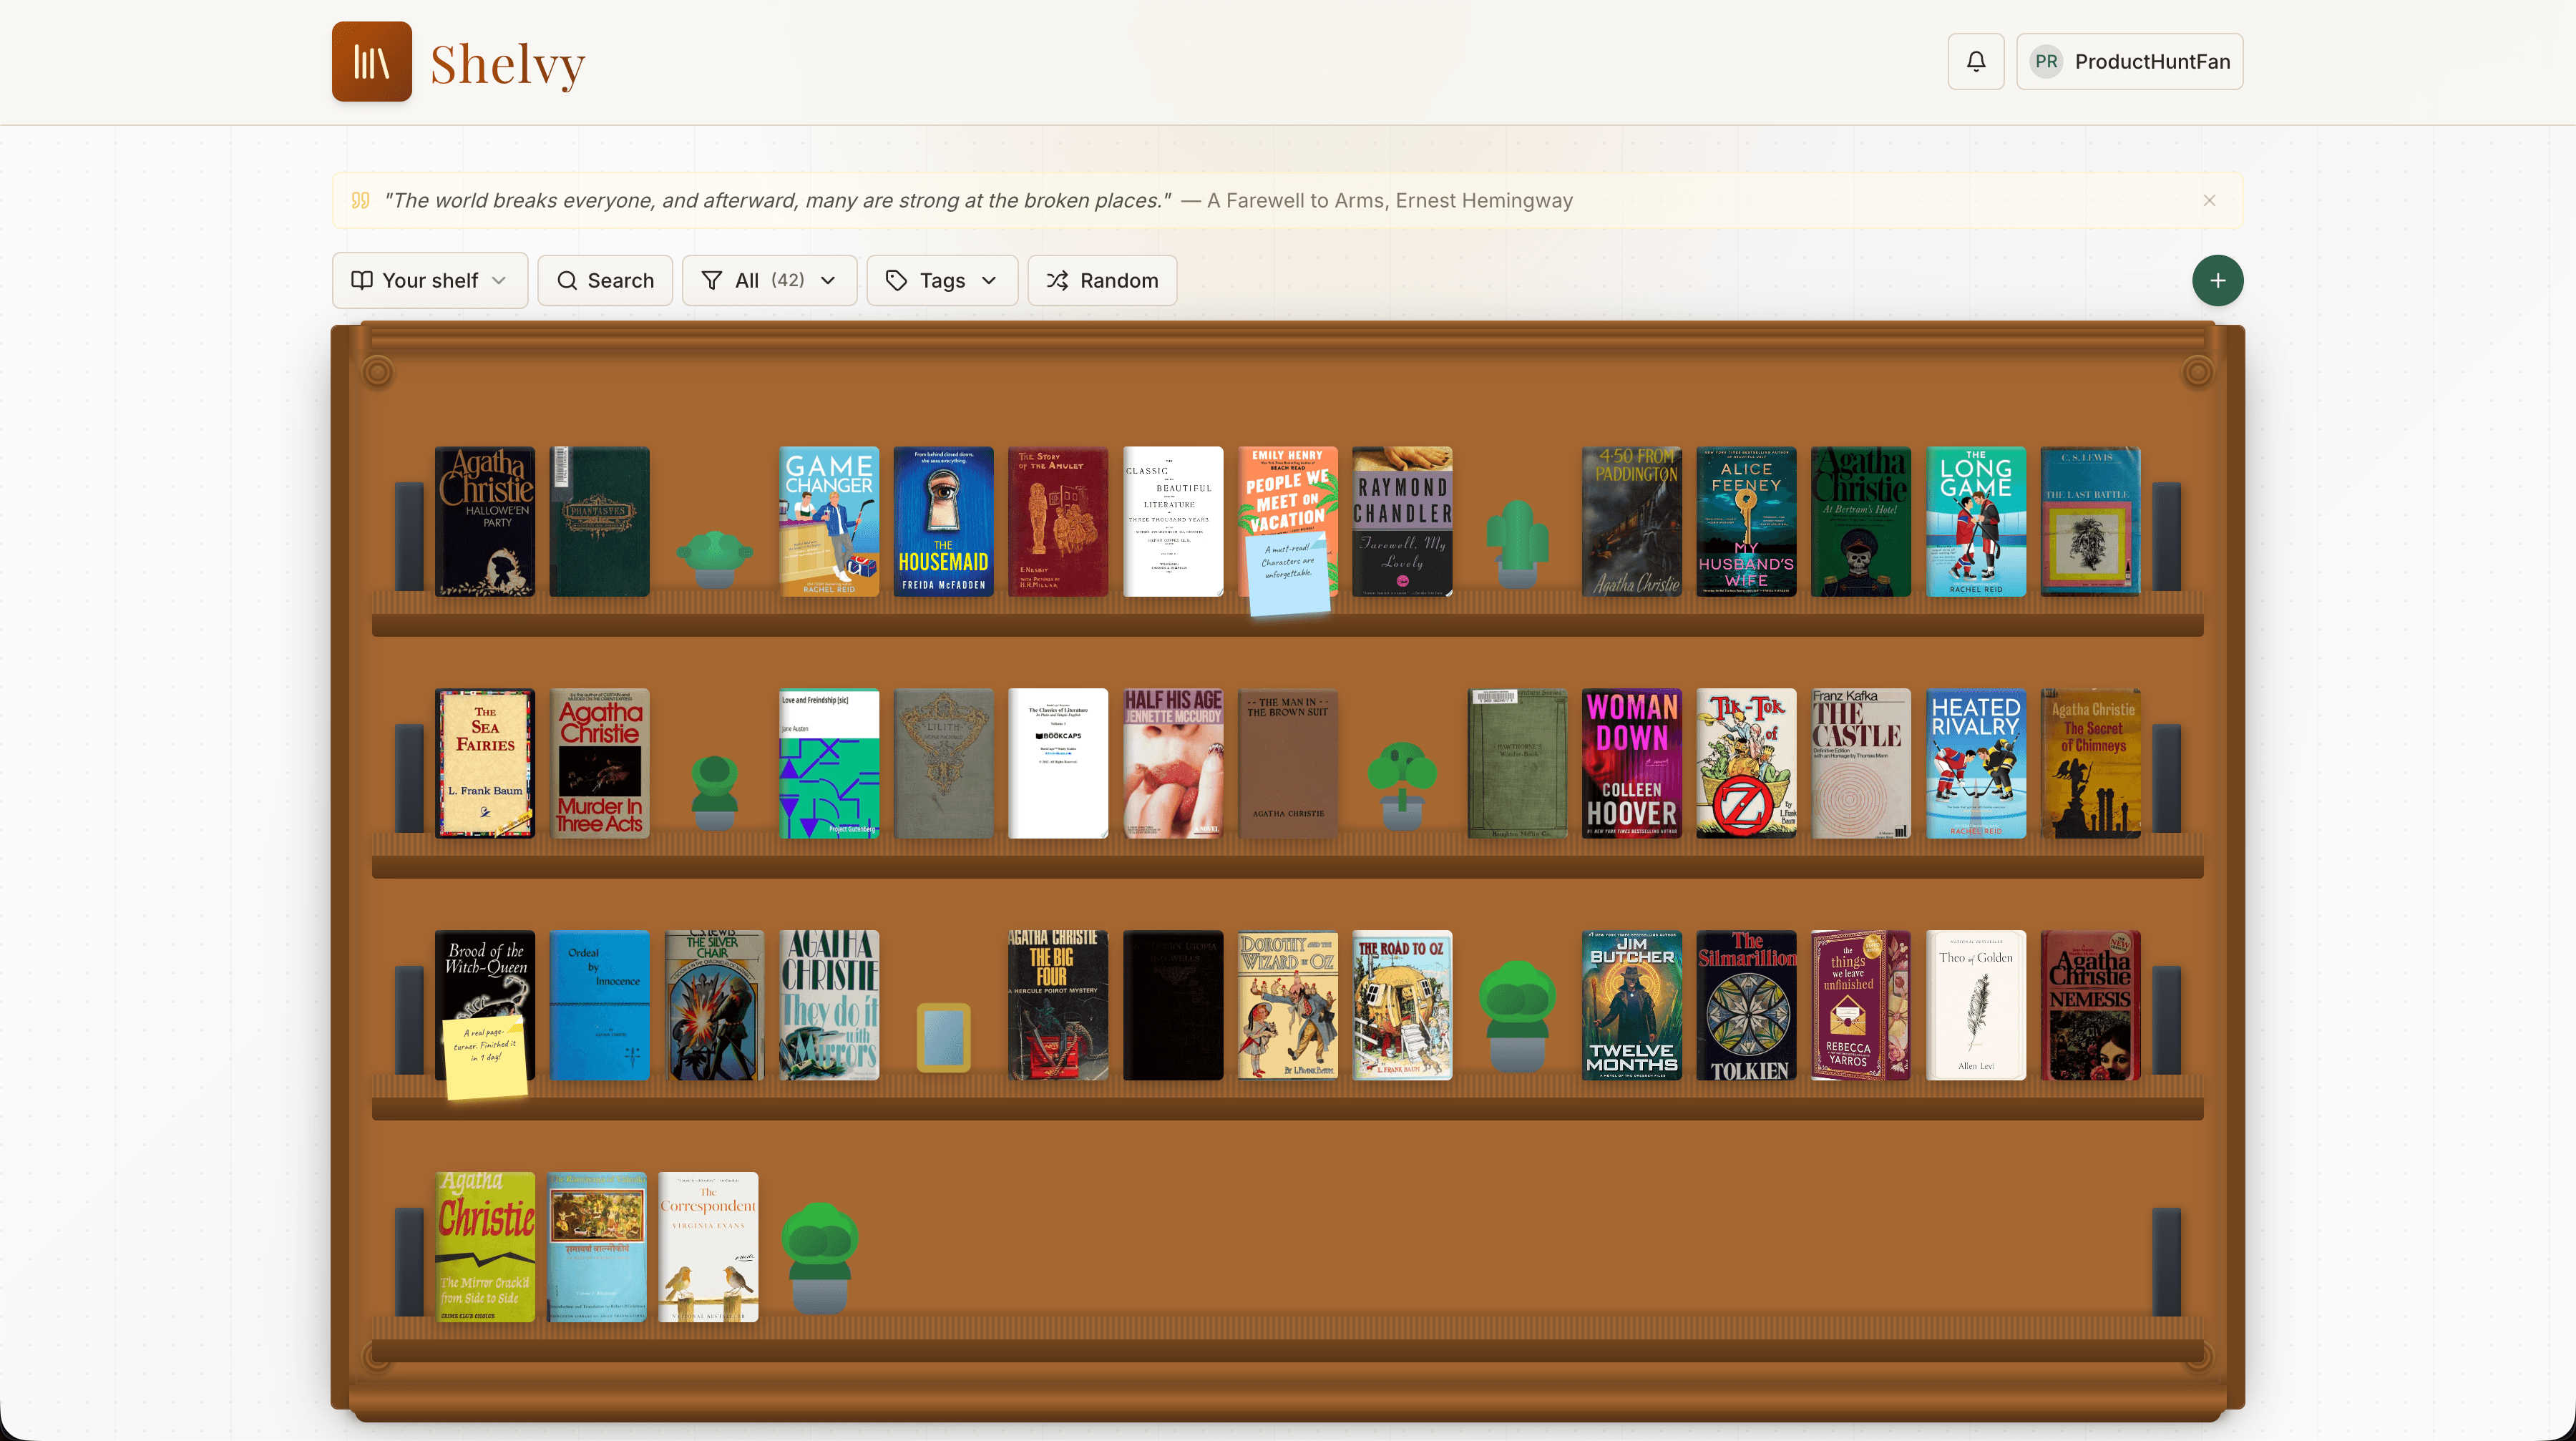Click the cactus plant on the top shelf
Screen dimensions: 2576x1441
pos(1518,540)
